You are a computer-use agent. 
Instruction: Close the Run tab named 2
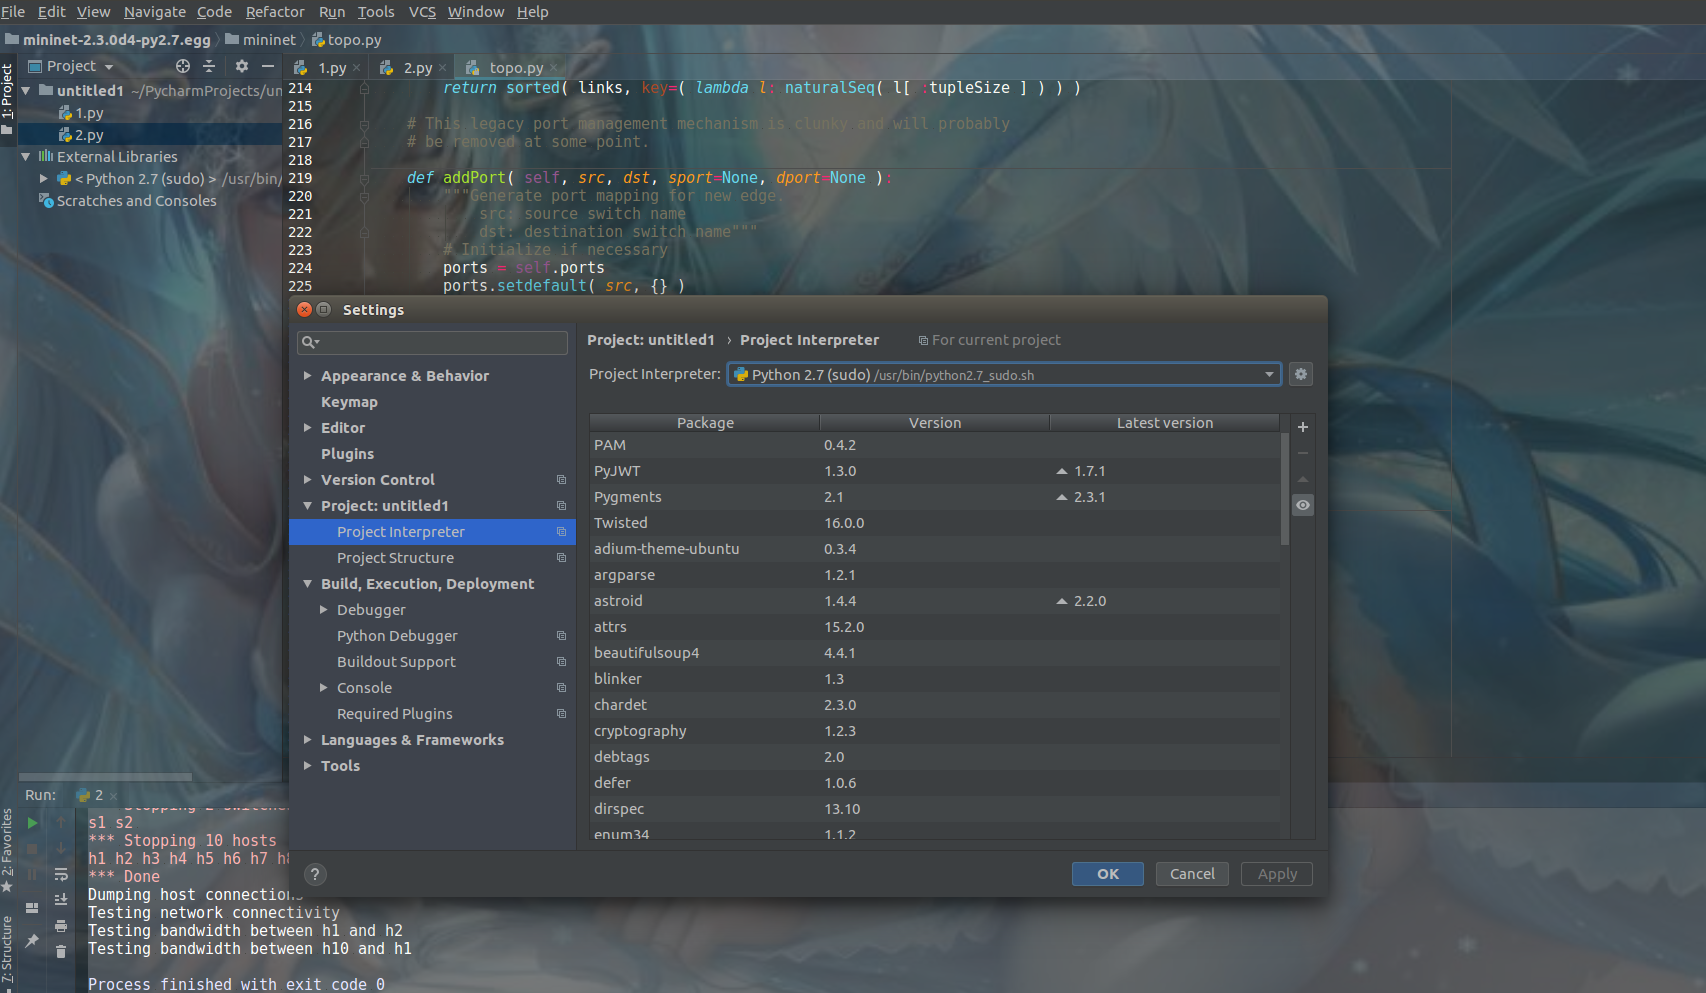(x=114, y=796)
